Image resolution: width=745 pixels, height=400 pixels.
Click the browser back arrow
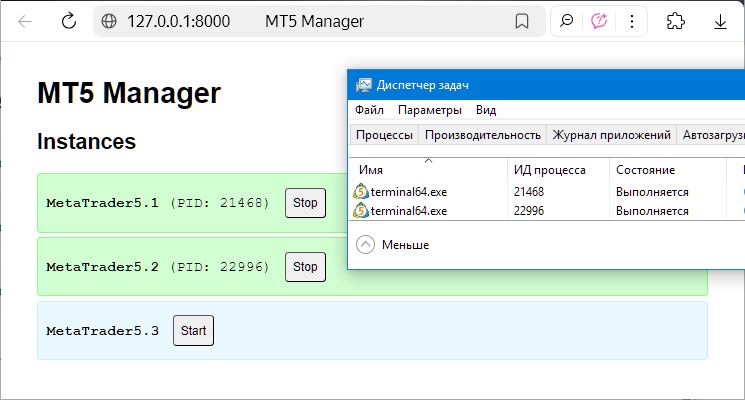click(x=25, y=21)
